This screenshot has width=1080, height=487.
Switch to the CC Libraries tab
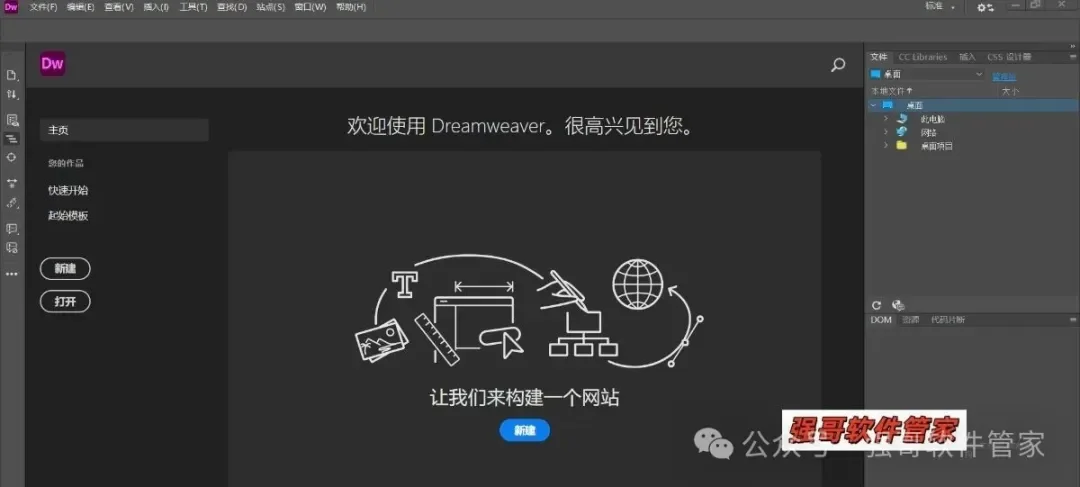point(922,57)
